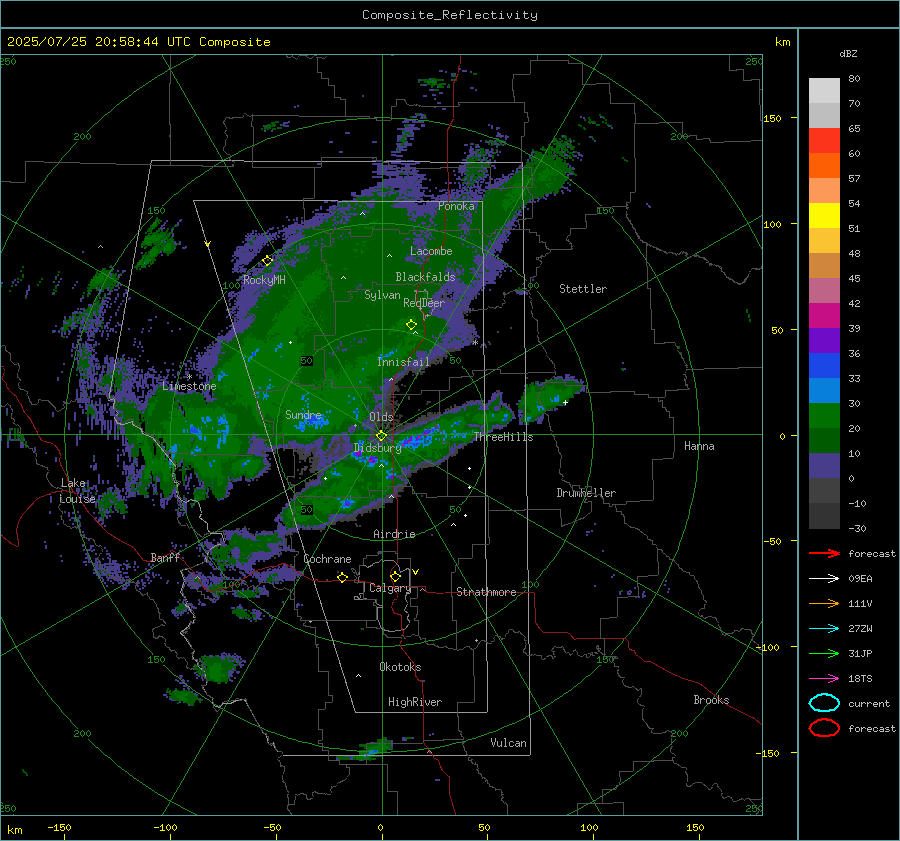The height and width of the screenshot is (841, 900).
Task: Click the Banff label
Action: (165, 557)
